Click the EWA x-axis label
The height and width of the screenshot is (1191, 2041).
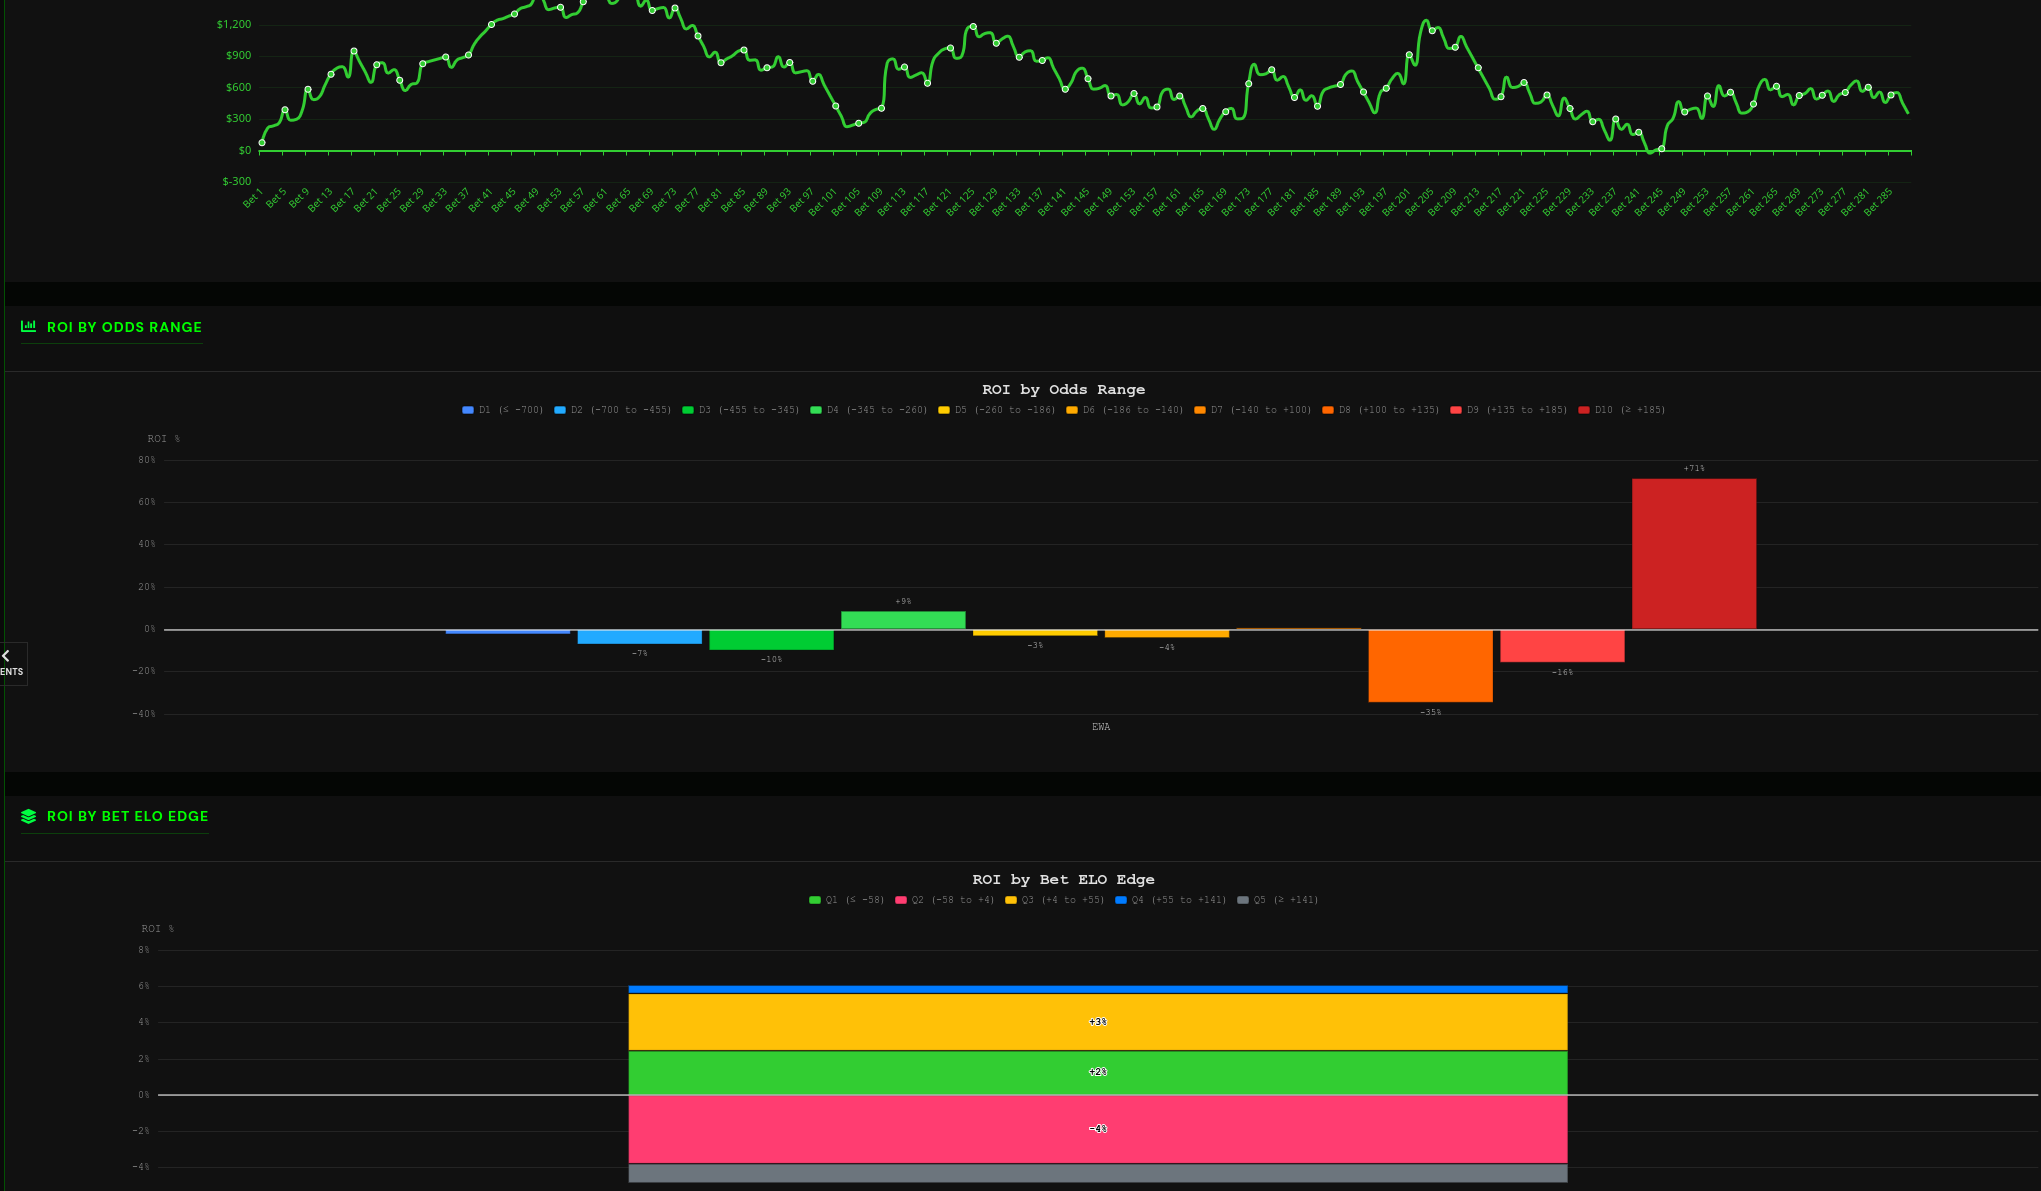point(1100,727)
